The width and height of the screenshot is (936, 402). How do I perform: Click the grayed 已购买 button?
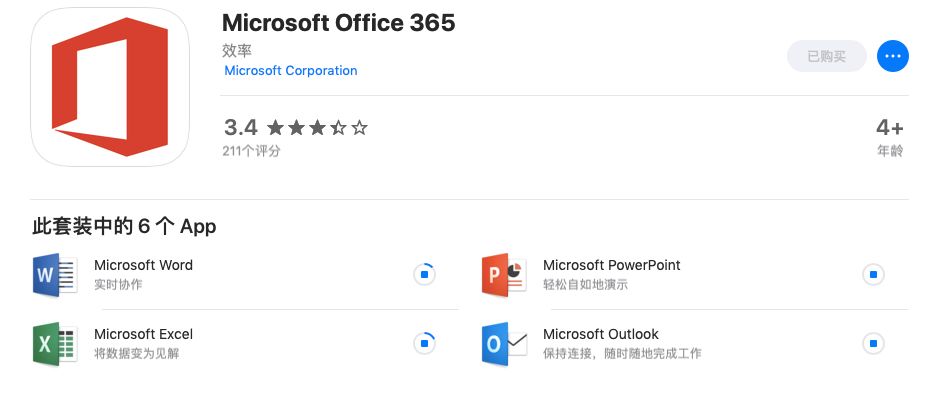[827, 56]
